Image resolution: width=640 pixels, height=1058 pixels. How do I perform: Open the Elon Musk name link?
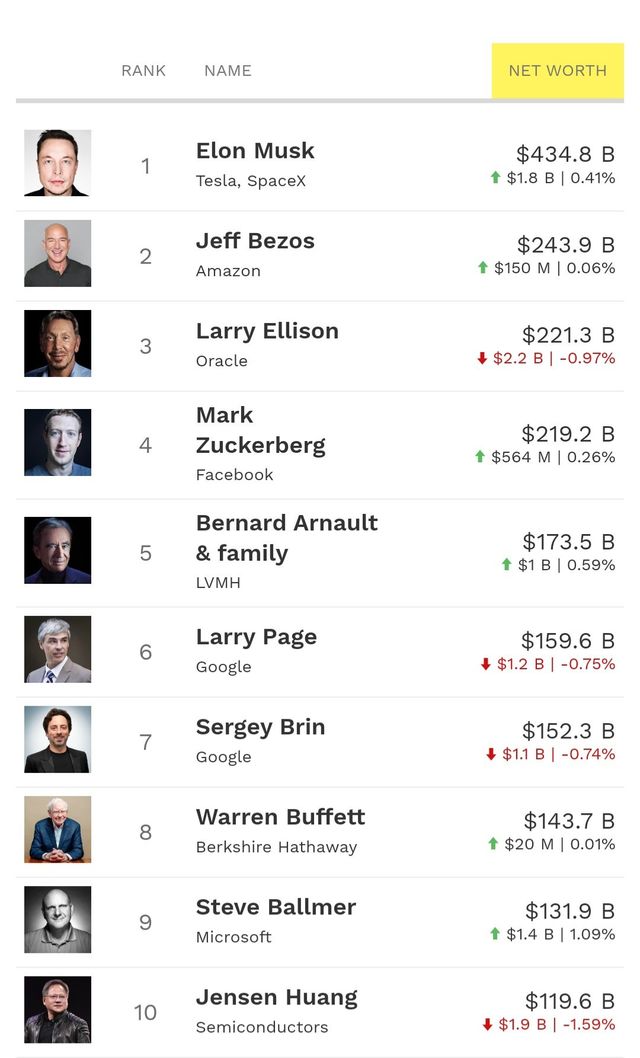(x=255, y=151)
